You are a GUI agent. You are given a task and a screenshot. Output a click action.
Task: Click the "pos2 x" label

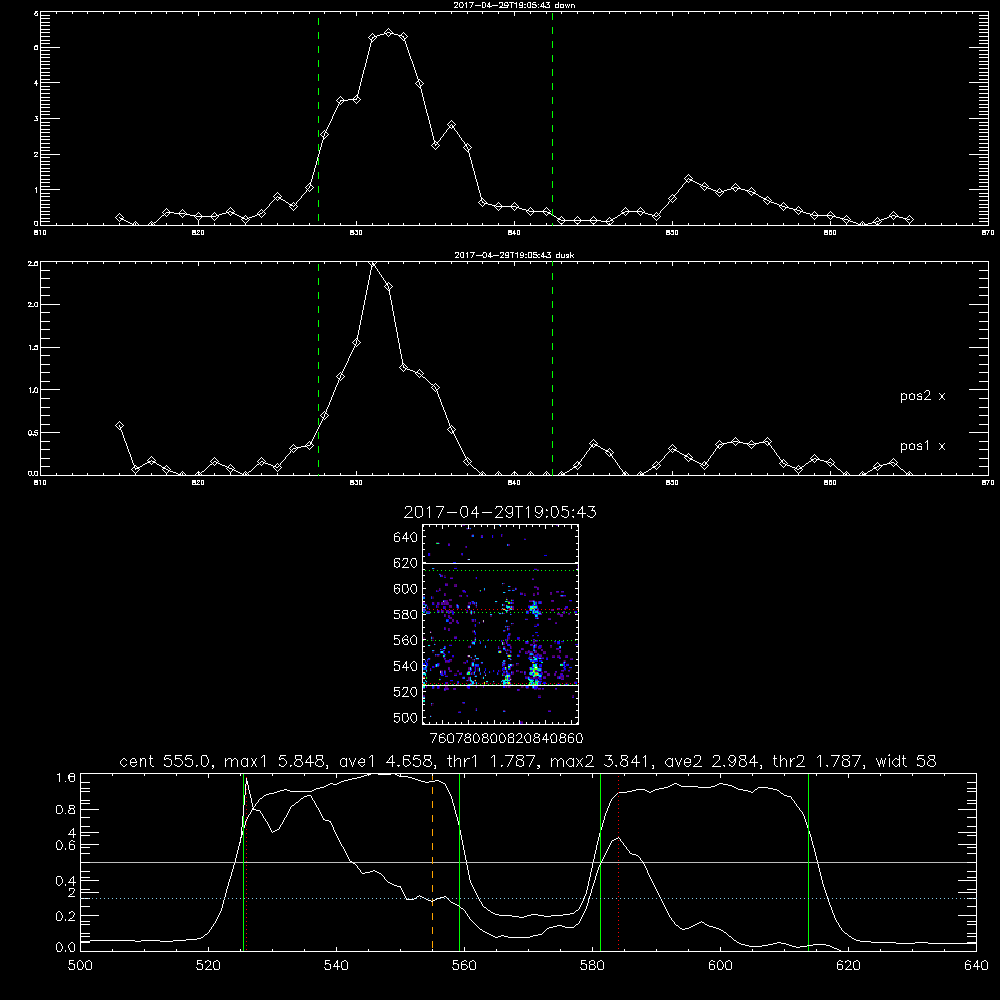(x=922, y=396)
